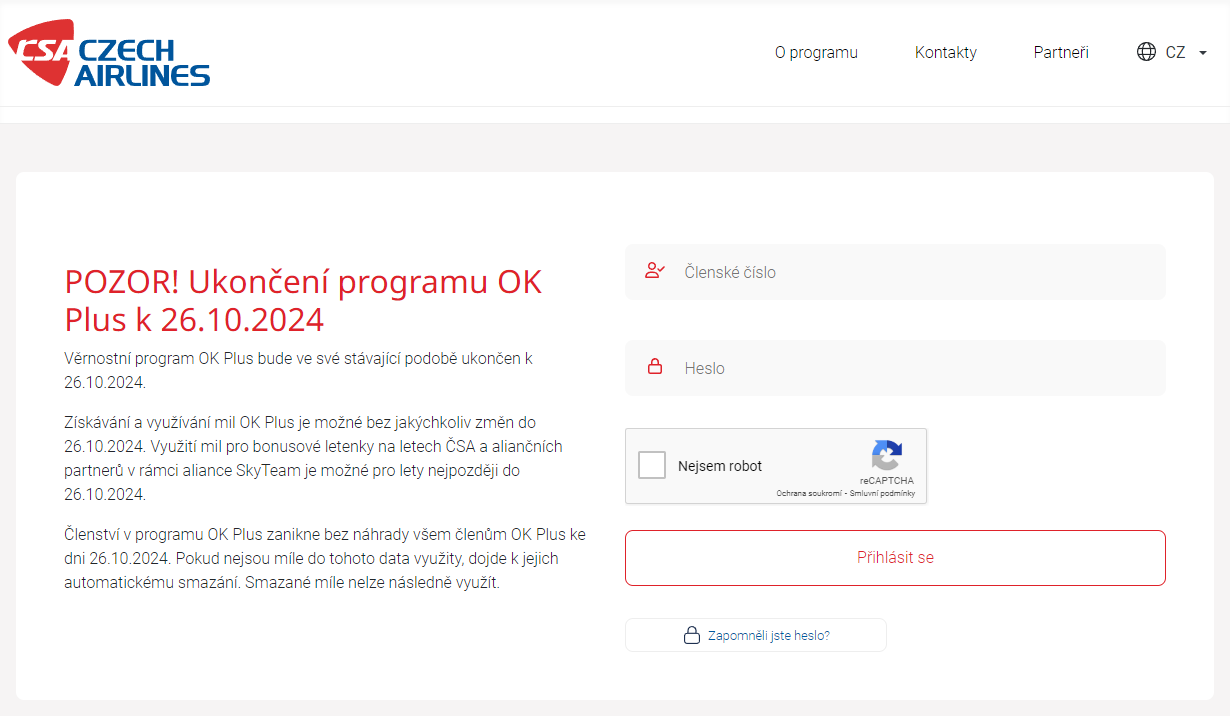Check the Nejsem robot checkbox
This screenshot has height=716, width=1230.
click(x=652, y=465)
